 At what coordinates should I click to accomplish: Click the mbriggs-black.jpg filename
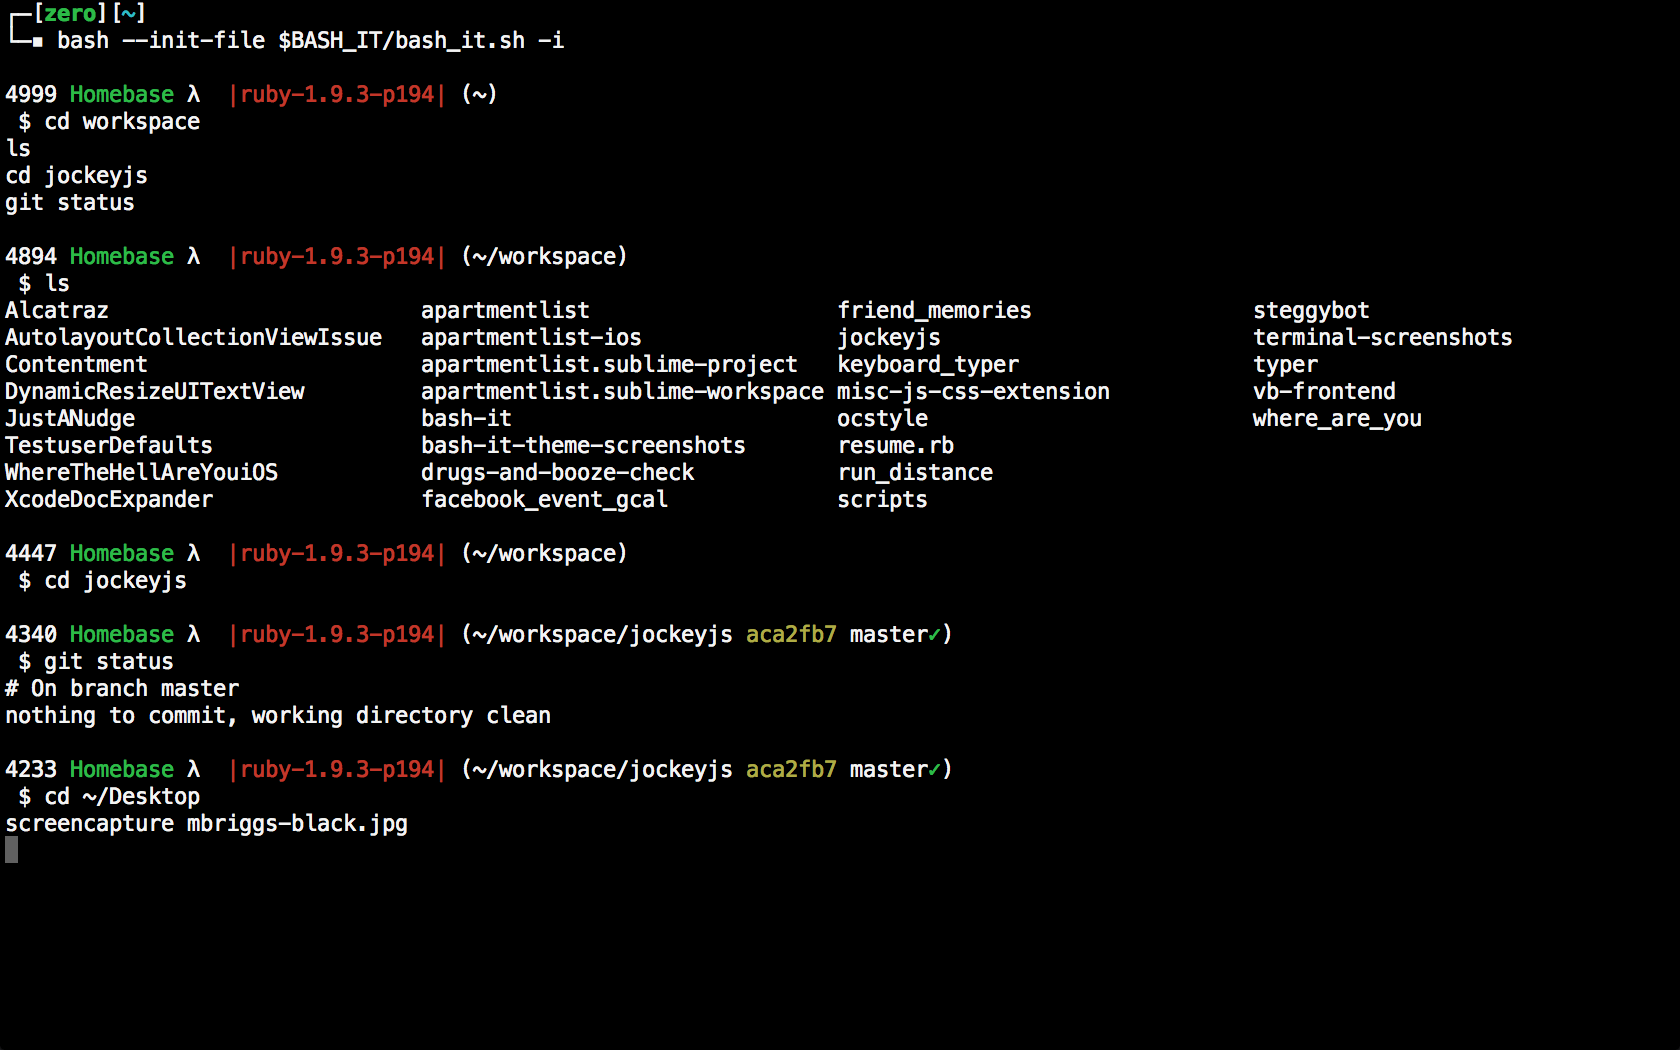(297, 824)
